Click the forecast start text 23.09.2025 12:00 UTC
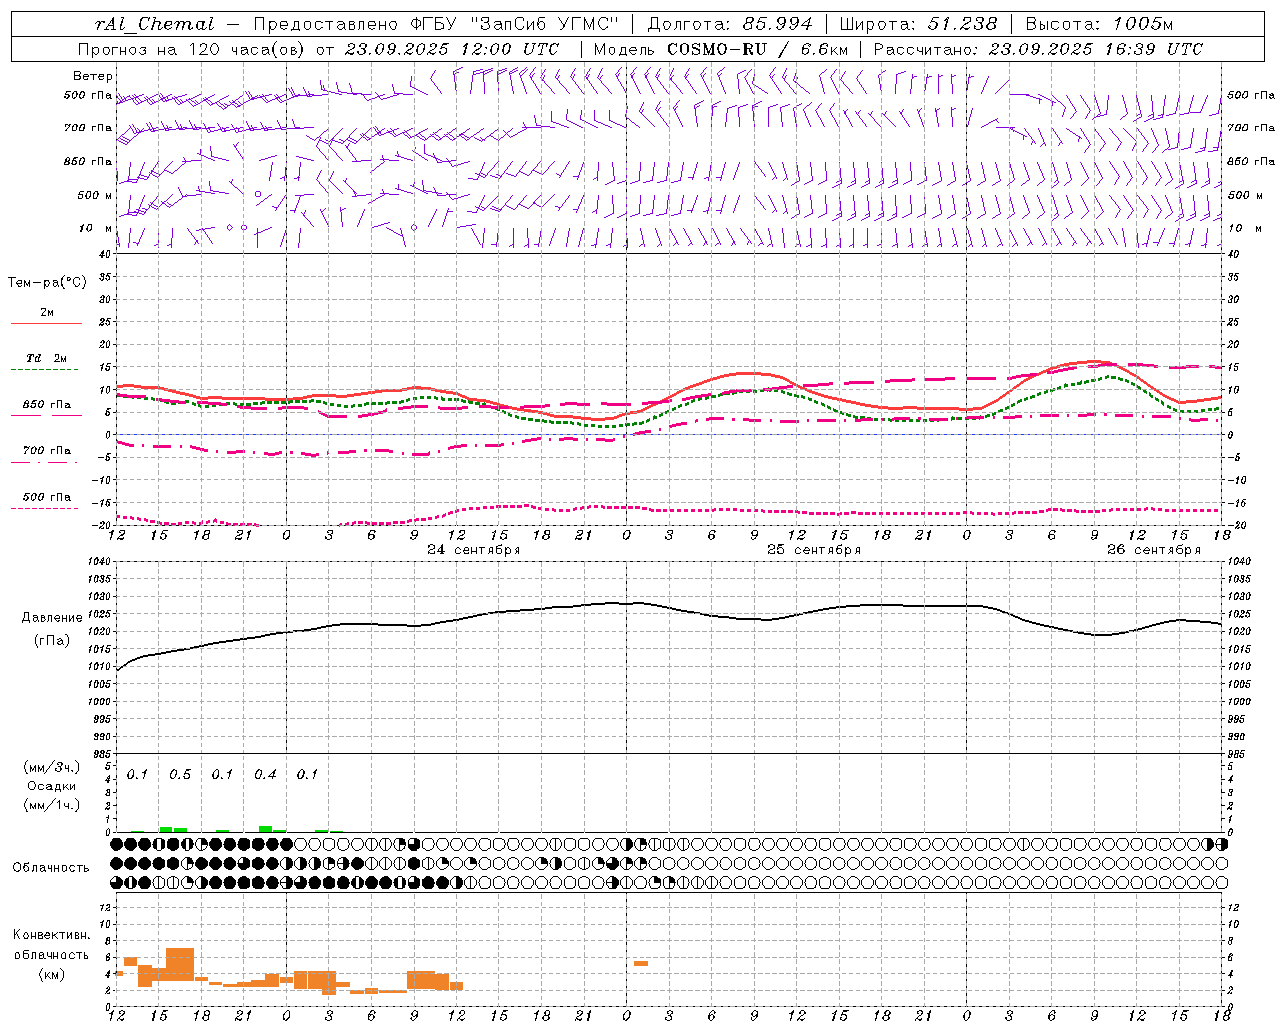 click(452, 49)
